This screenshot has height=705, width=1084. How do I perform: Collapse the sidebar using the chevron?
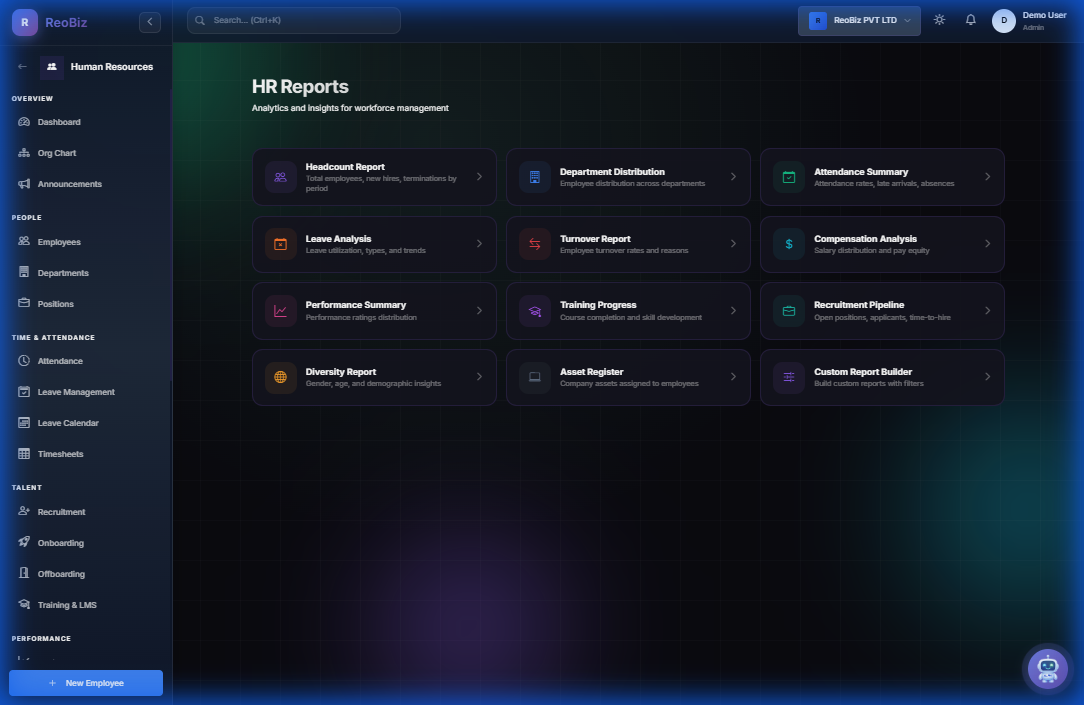tap(150, 21)
